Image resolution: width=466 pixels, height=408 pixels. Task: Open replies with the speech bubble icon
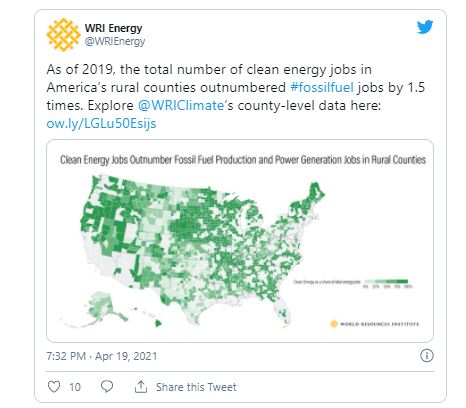107,387
